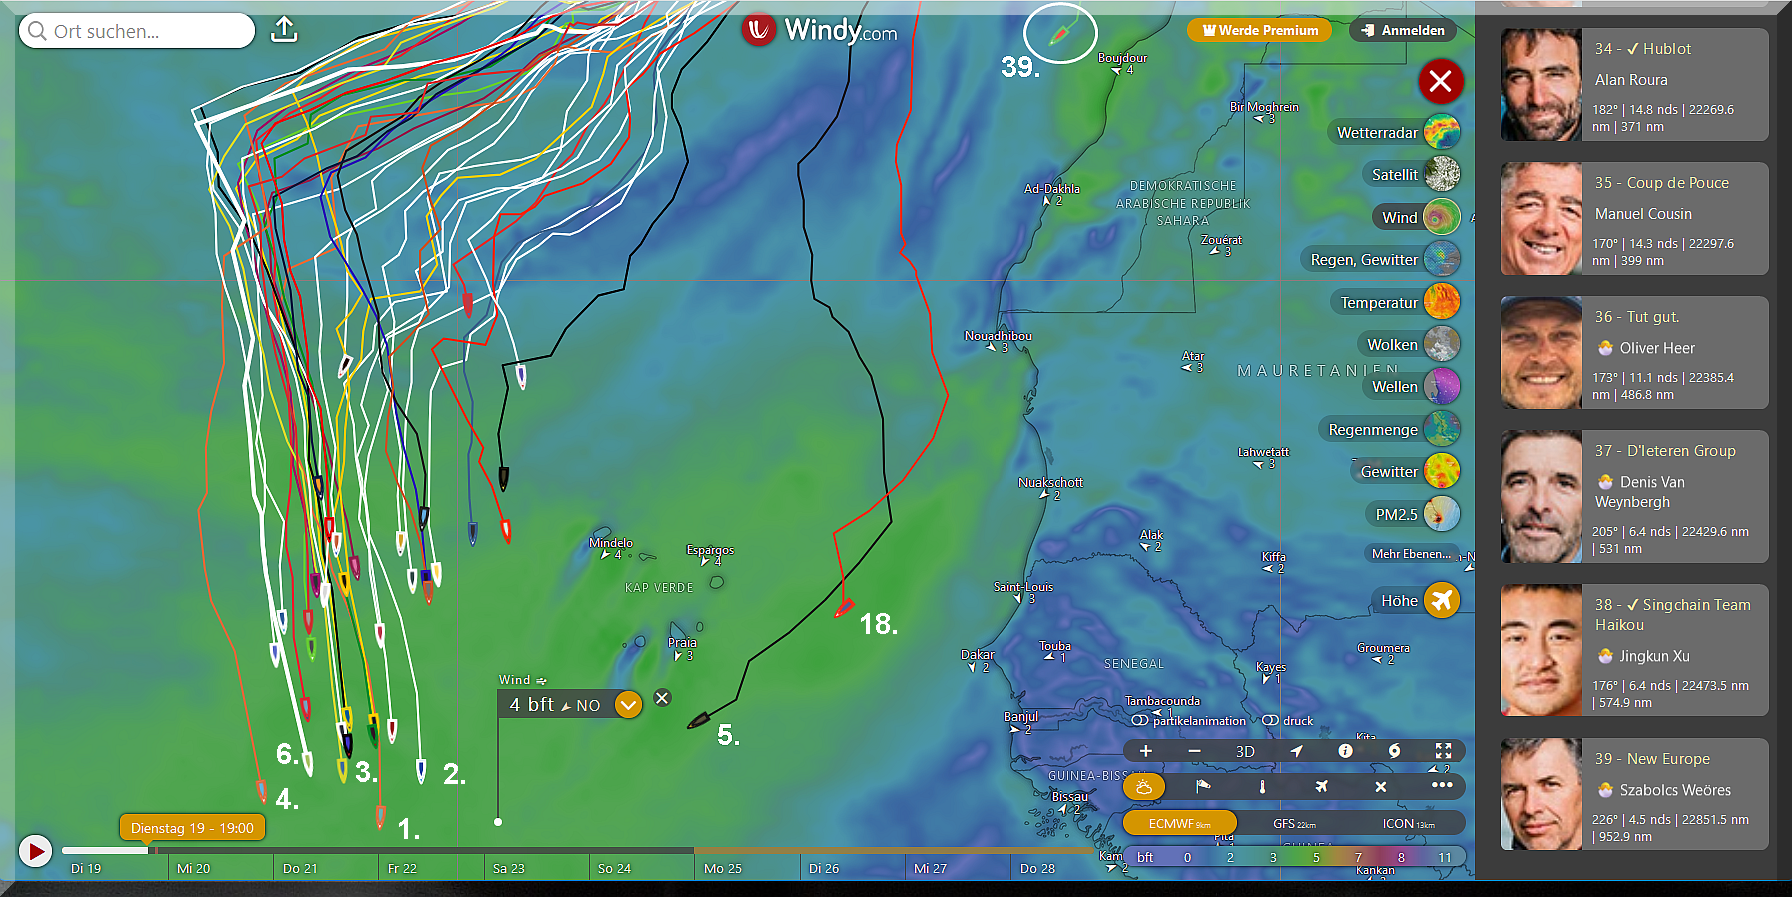Select the thermometer temperature icon
Screen dimensions: 1792x897
click(1262, 787)
